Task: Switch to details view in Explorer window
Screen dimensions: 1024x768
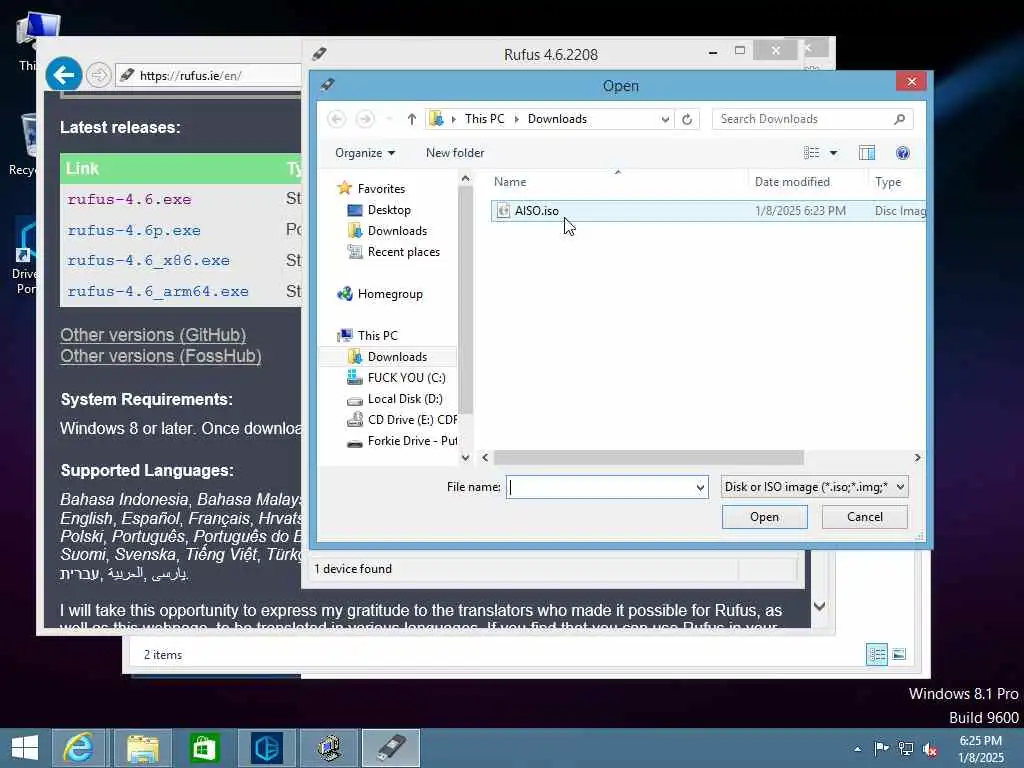Action: pyautogui.click(x=876, y=654)
